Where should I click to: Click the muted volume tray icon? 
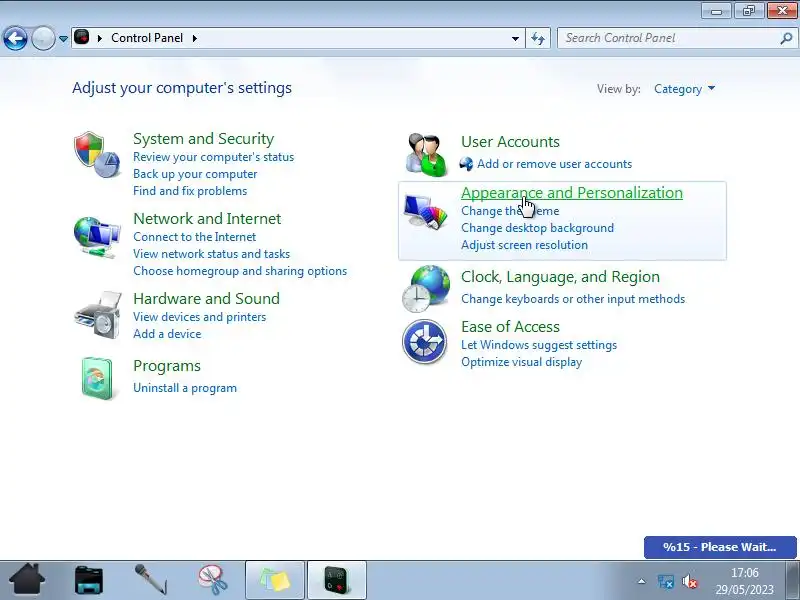tap(690, 582)
